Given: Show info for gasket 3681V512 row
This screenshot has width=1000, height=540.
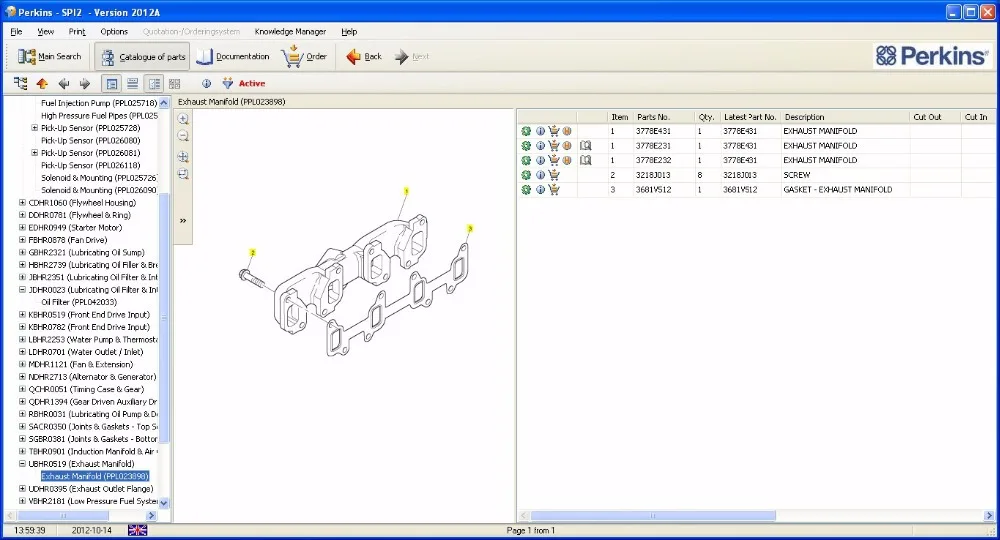Looking at the screenshot, I should [540, 189].
